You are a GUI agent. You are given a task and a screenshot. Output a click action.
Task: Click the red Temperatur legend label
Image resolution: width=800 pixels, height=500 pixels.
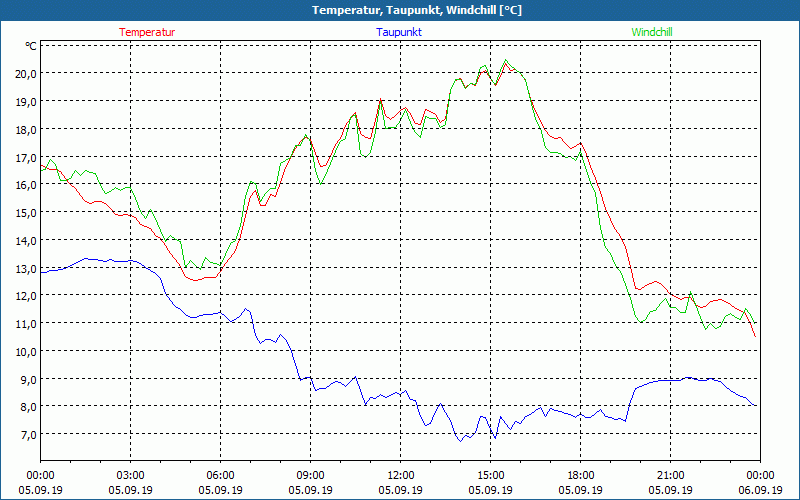(147, 32)
